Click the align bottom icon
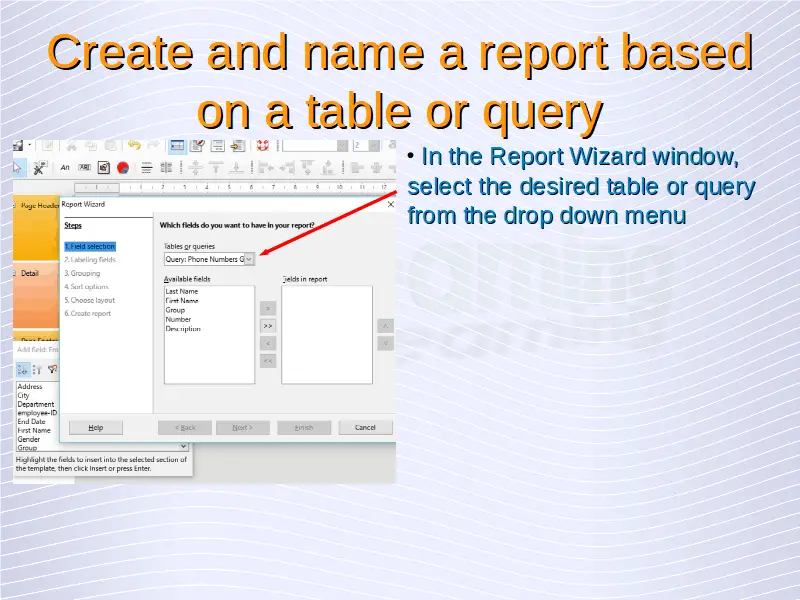 click(236, 167)
